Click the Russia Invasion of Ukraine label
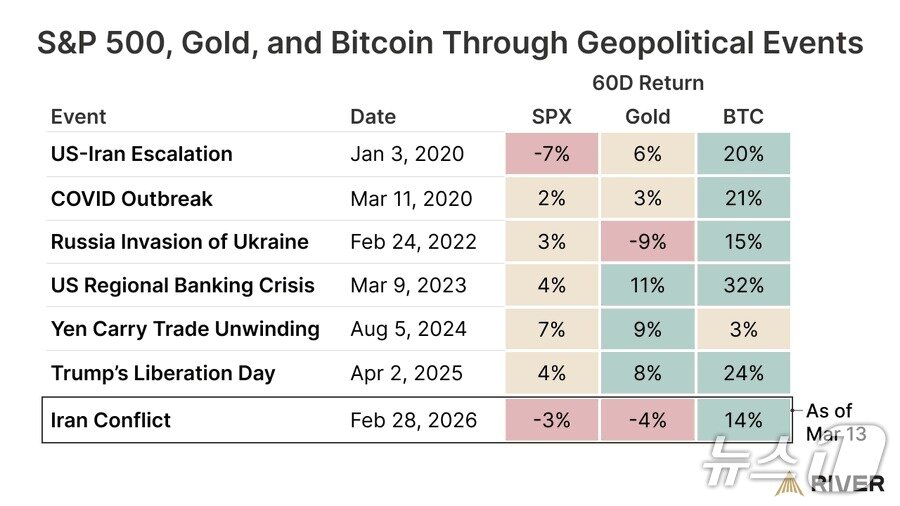The height and width of the screenshot is (506, 900). (179, 242)
